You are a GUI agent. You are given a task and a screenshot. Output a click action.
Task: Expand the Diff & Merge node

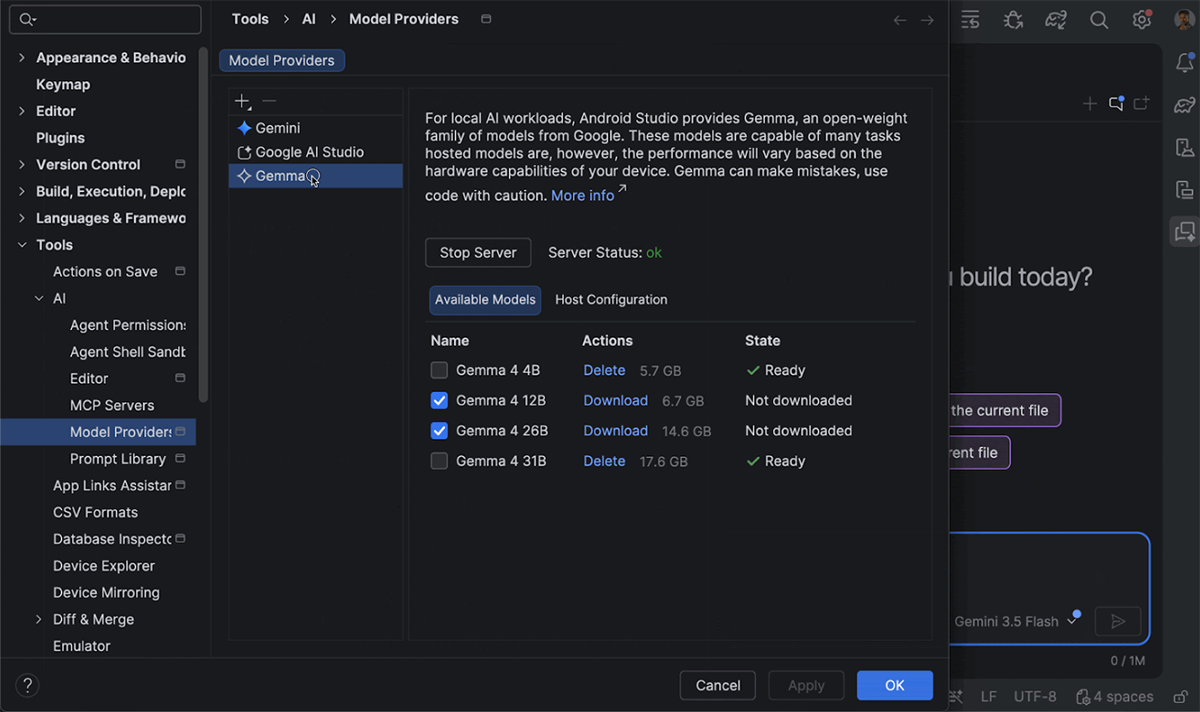click(39, 619)
